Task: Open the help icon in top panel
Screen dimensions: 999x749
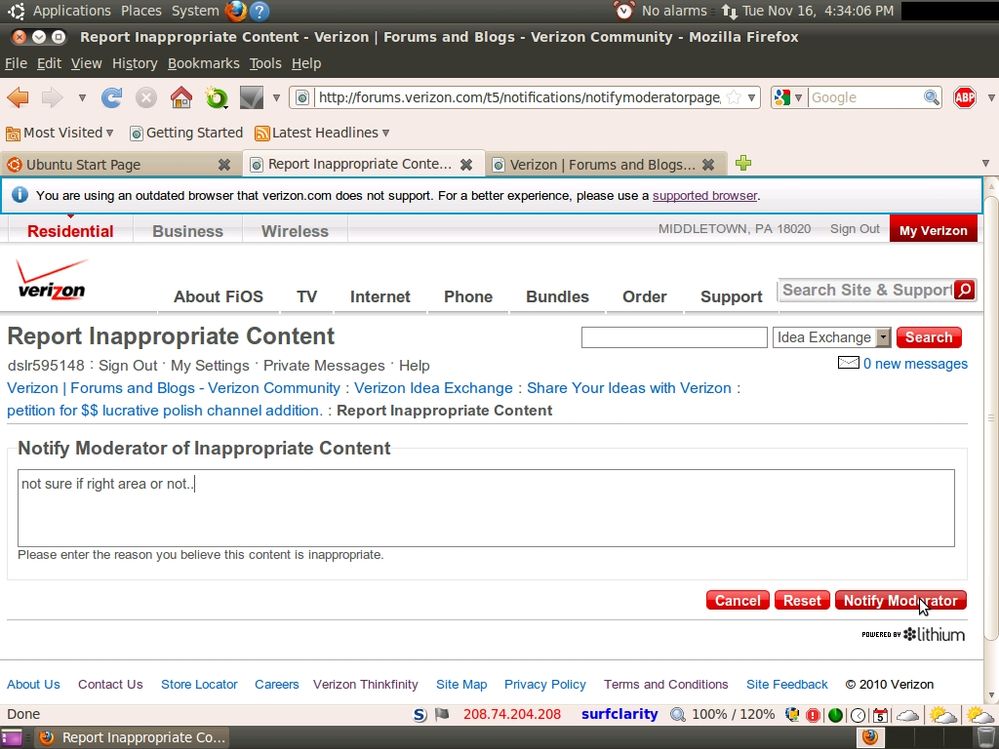Action: tap(259, 11)
